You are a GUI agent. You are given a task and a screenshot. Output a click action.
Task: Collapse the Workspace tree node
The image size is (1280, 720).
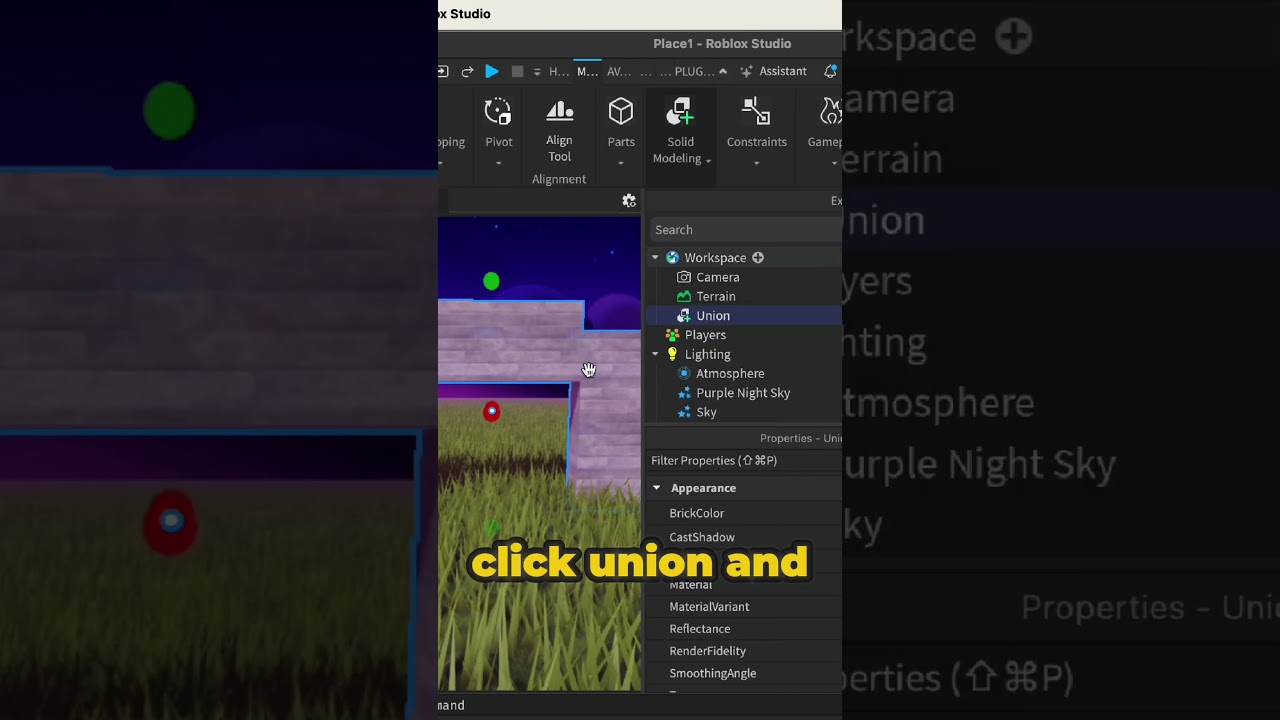click(656, 258)
